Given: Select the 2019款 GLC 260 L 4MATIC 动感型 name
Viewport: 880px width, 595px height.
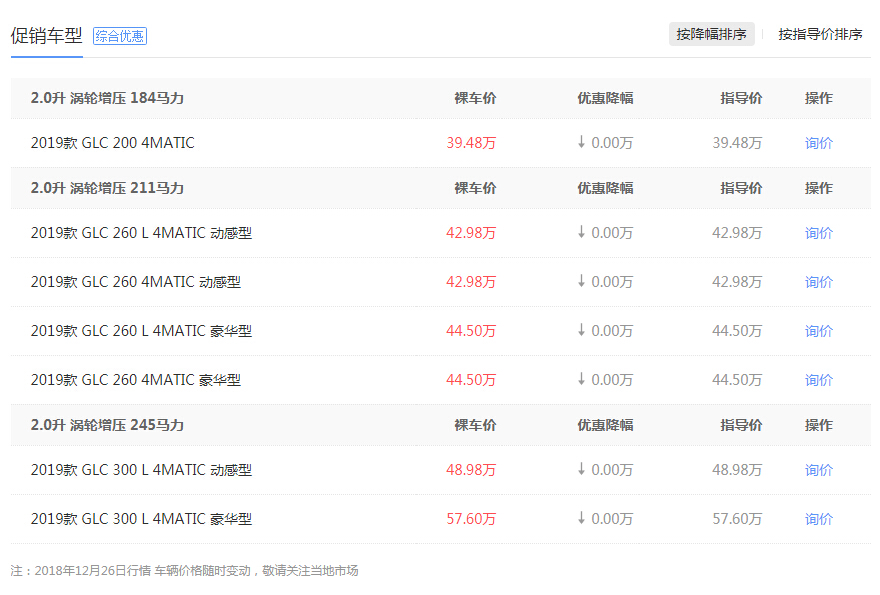Looking at the screenshot, I should [141, 233].
